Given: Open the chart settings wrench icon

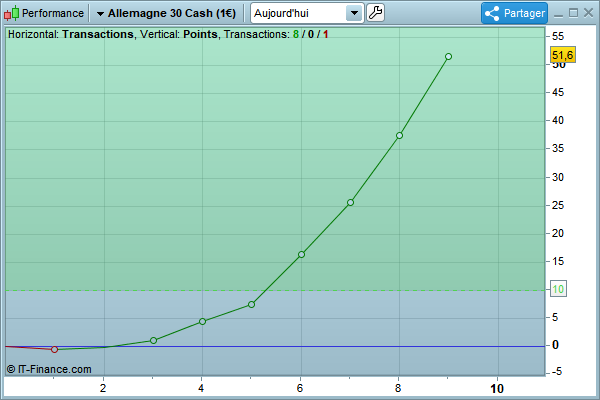Looking at the screenshot, I should 375,13.
